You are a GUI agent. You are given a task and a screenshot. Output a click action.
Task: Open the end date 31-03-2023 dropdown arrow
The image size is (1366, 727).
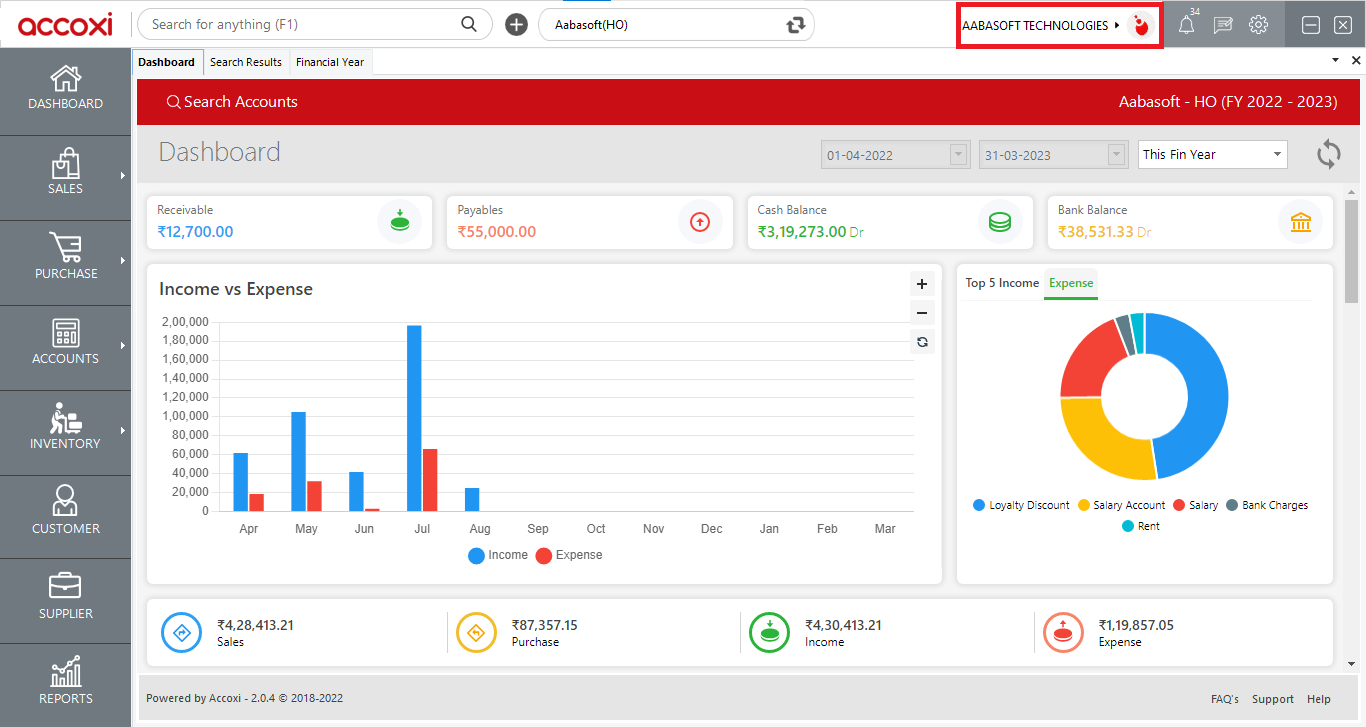(1117, 154)
